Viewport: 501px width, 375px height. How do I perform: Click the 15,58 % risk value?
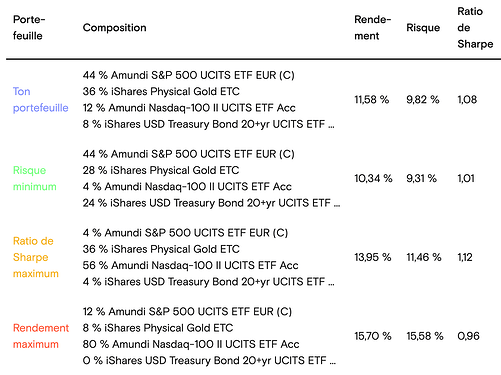coord(425,336)
